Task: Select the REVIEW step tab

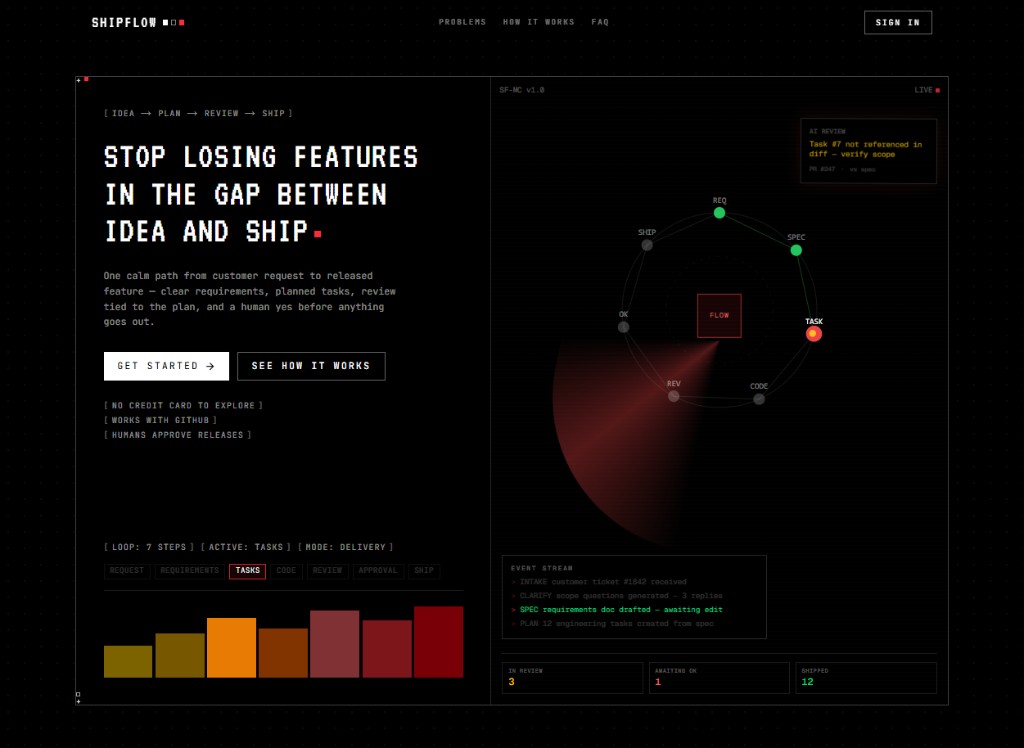Action: pyautogui.click(x=327, y=571)
